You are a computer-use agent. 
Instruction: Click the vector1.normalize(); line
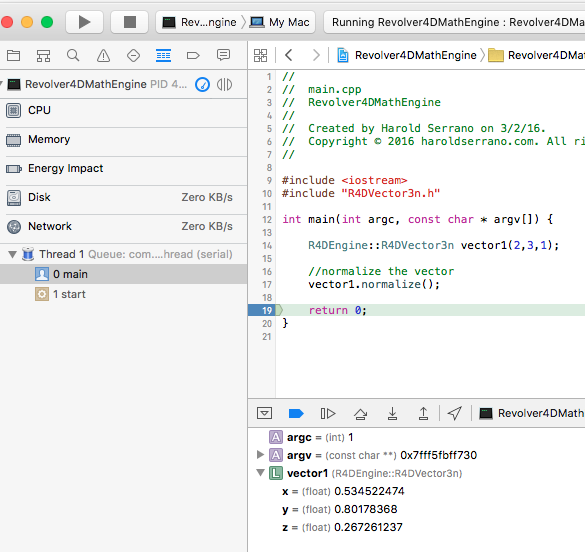[x=374, y=285]
